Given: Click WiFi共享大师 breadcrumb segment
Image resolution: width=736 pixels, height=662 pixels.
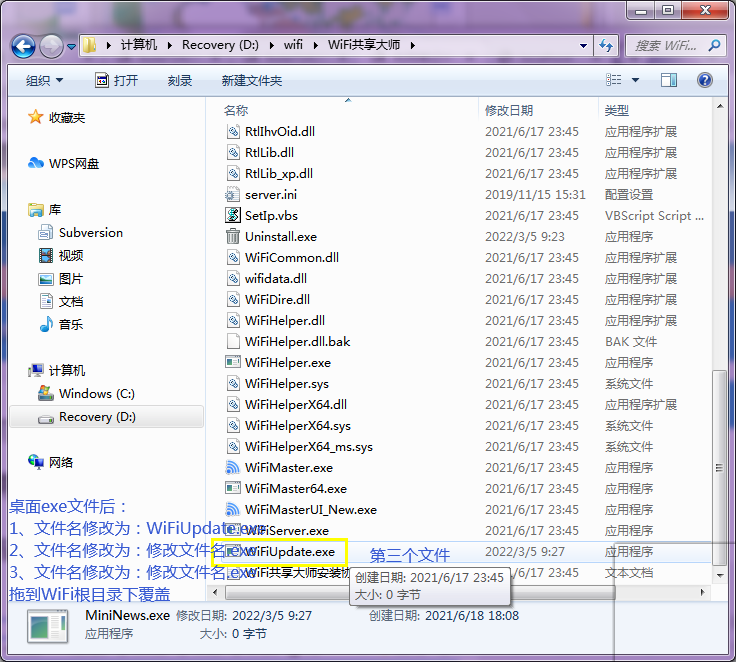Looking at the screenshot, I should click(x=364, y=45).
